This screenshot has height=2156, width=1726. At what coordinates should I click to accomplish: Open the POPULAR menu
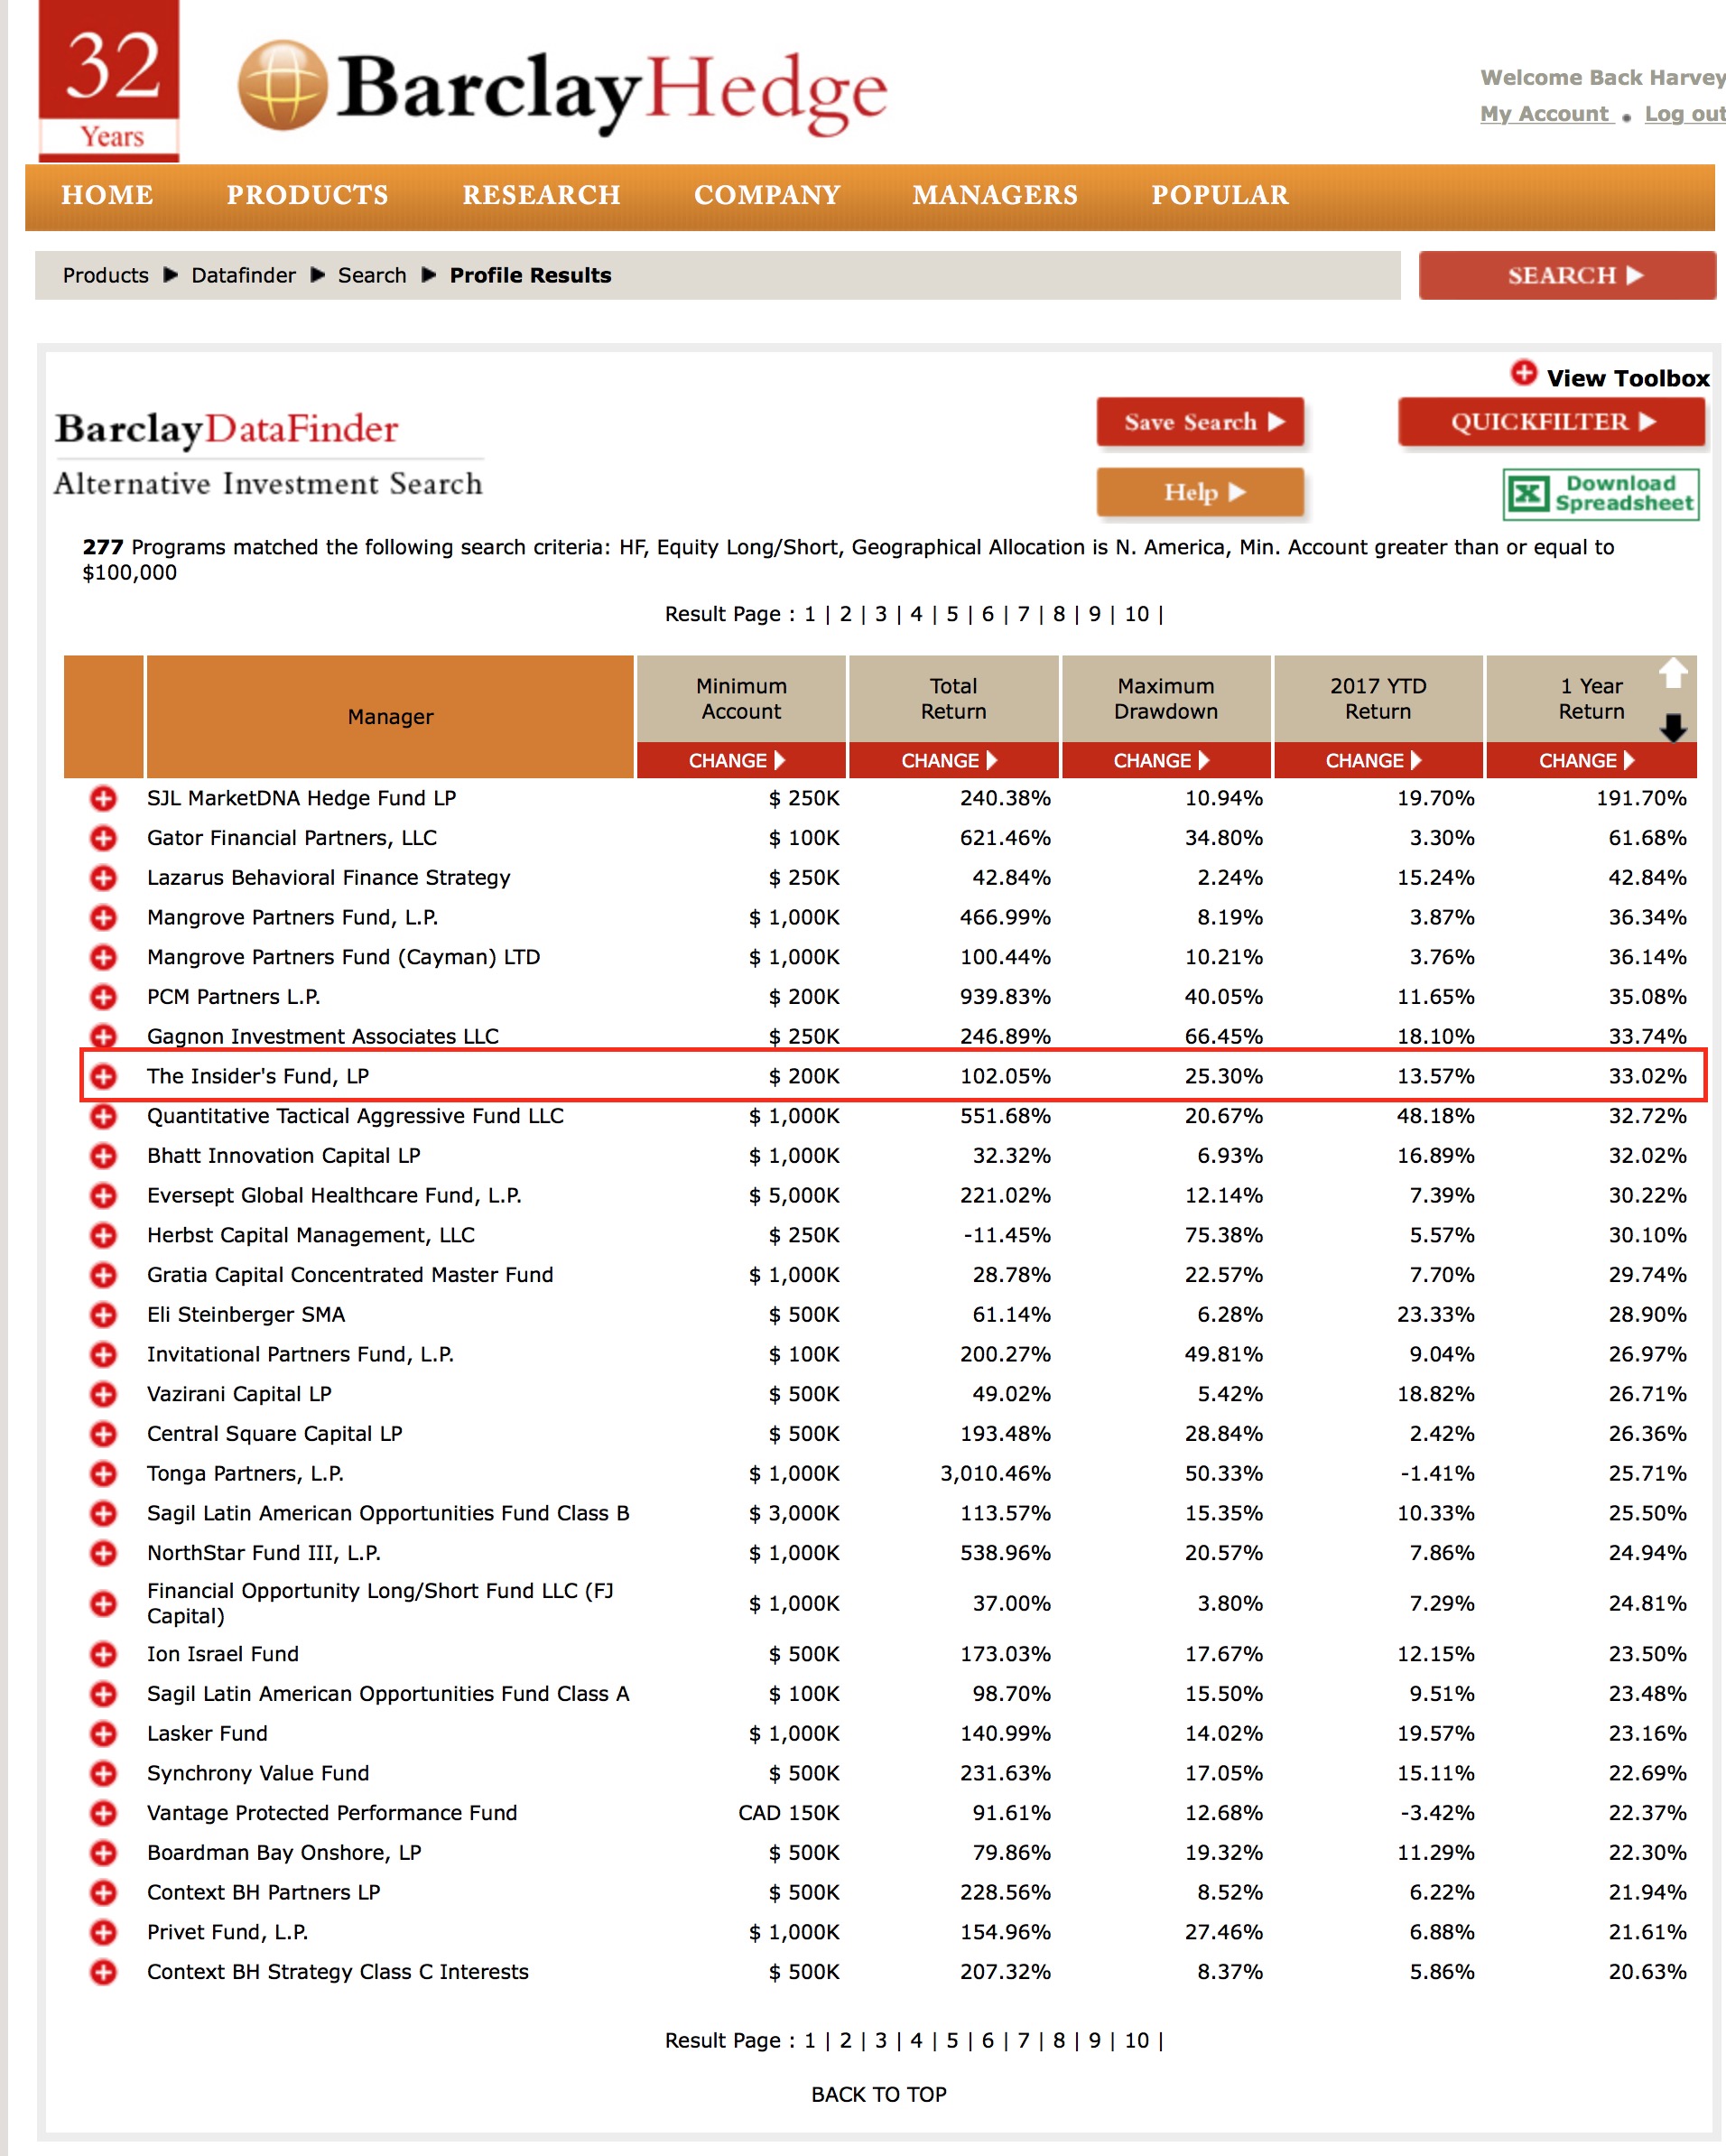tap(1220, 195)
